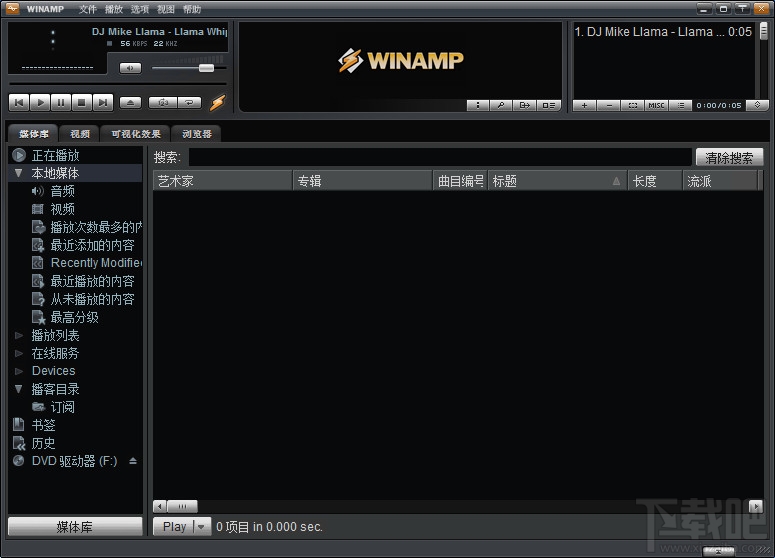The image size is (775, 558).
Task: Switch to the 可视化效果 tab
Action: (135, 134)
